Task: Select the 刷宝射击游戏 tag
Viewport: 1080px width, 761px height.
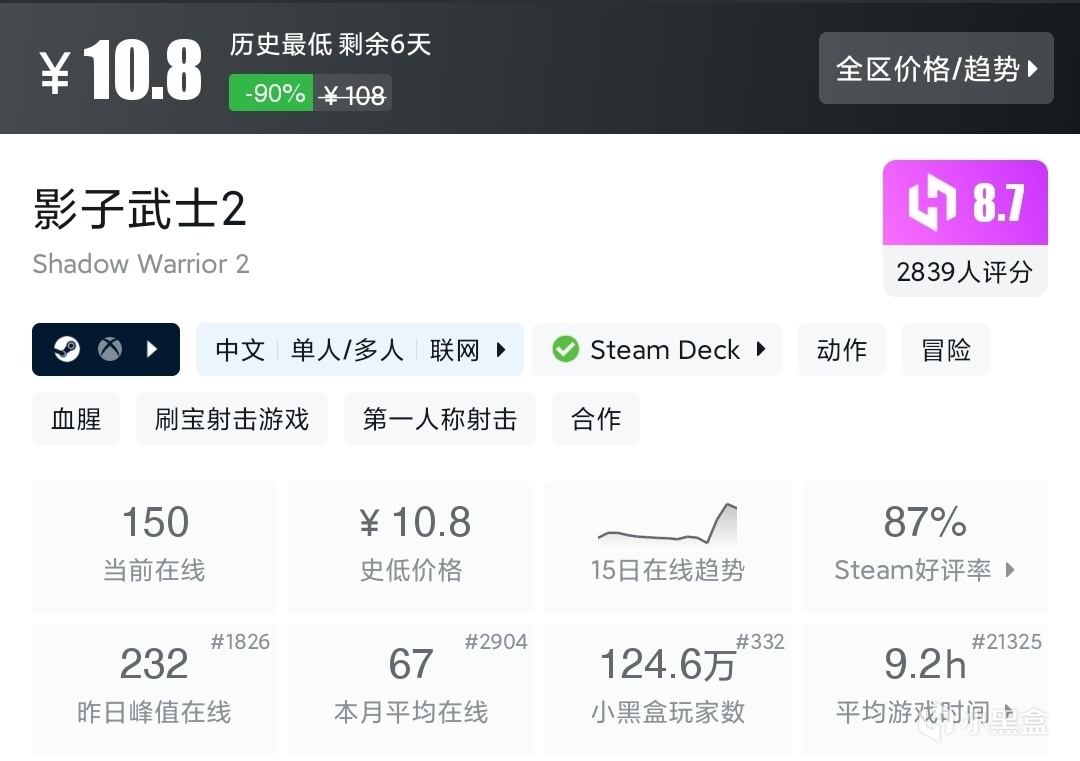Action: (x=232, y=418)
